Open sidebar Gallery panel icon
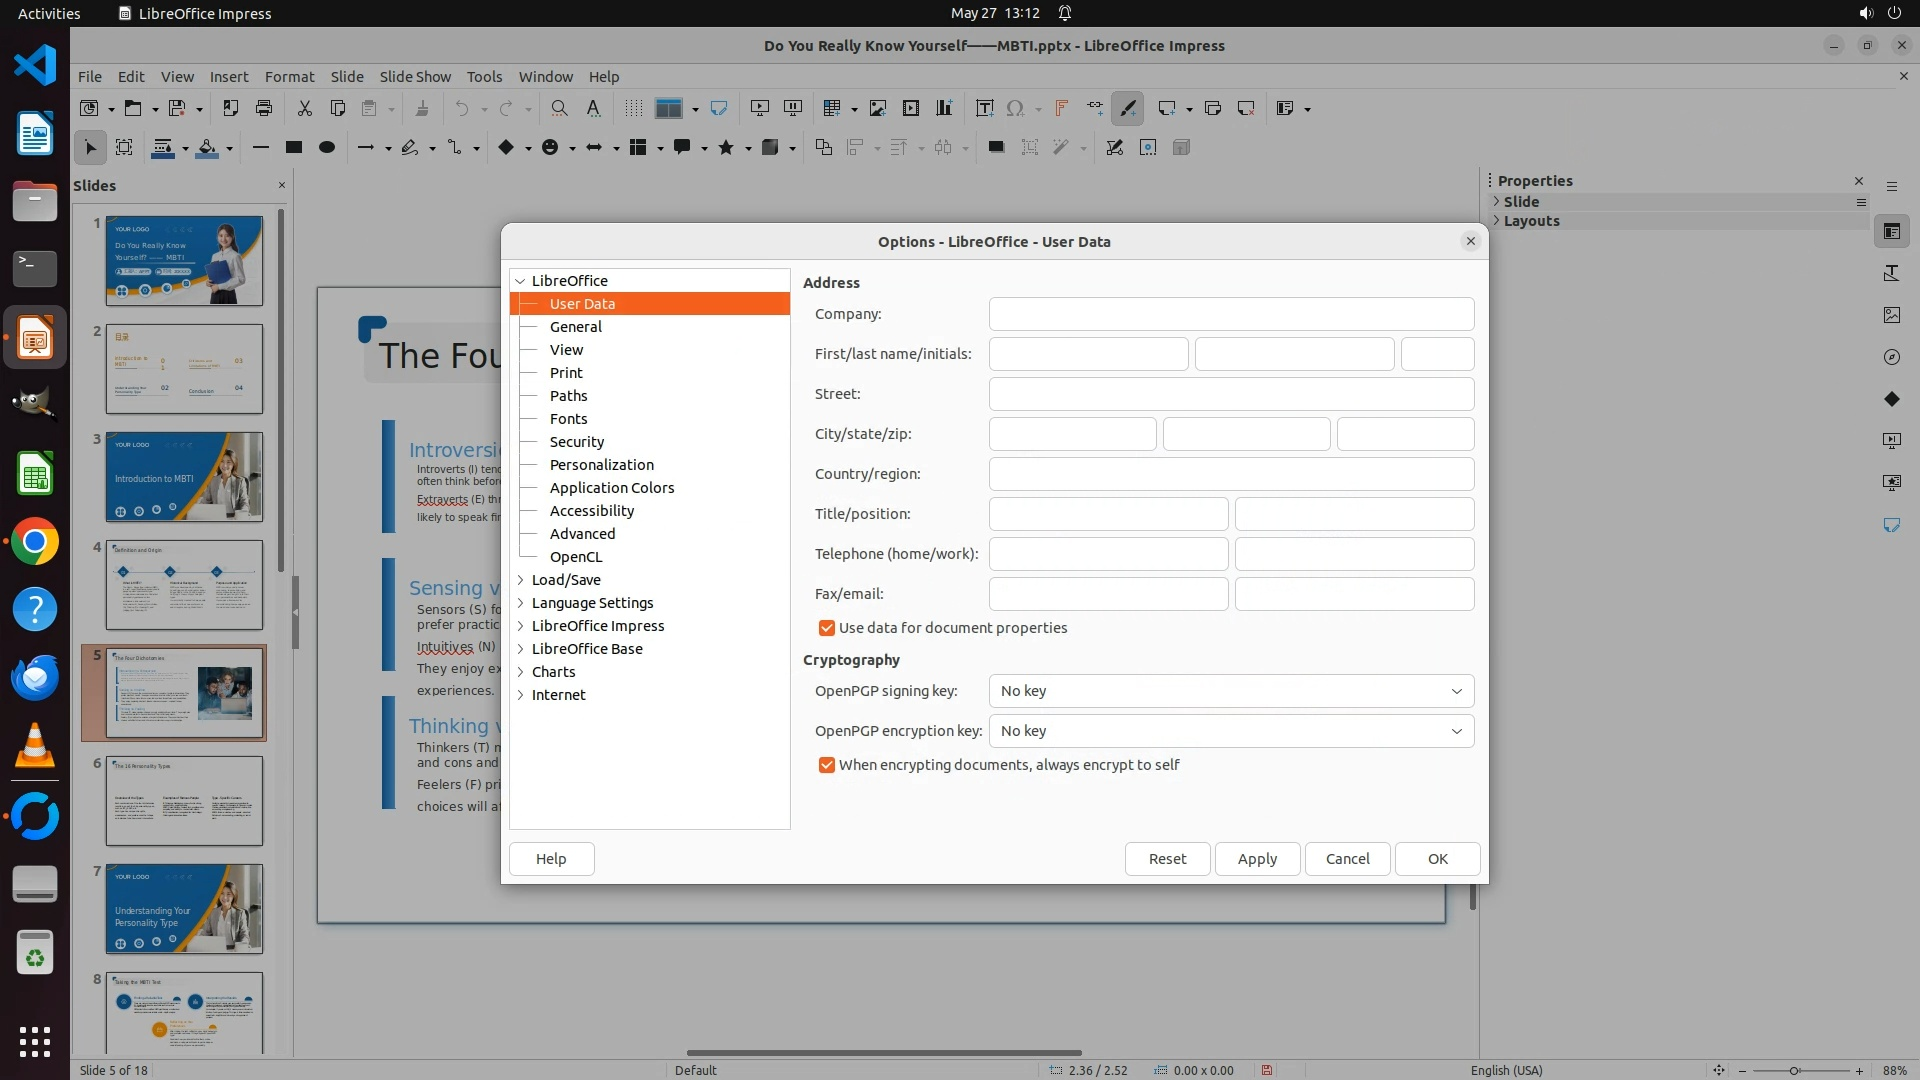Image resolution: width=1920 pixels, height=1080 pixels. tap(1891, 315)
